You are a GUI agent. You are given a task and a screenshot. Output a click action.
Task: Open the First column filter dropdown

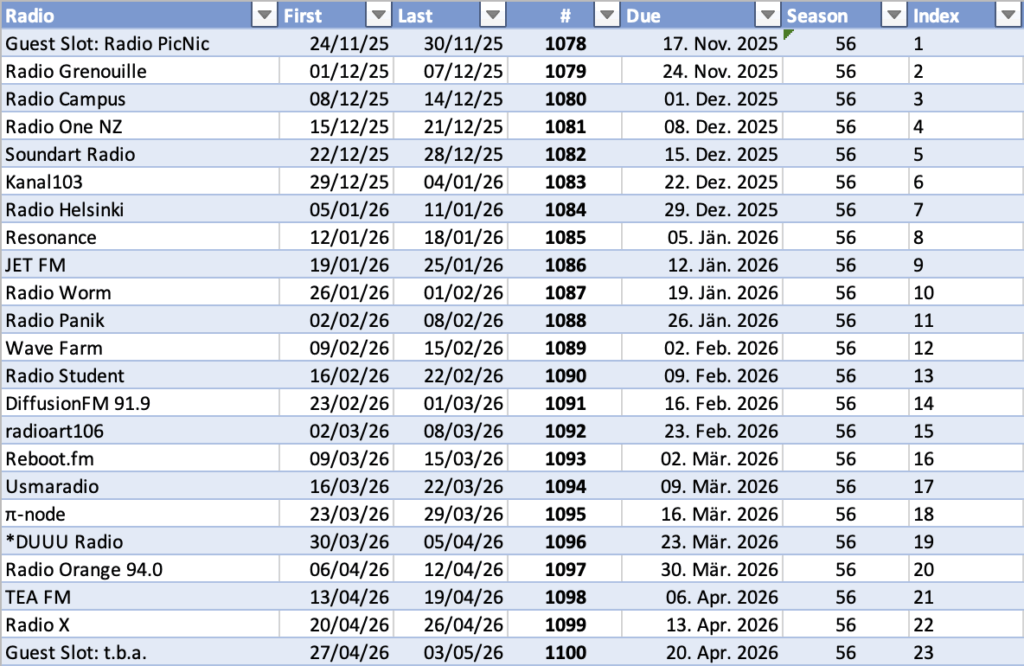click(379, 15)
